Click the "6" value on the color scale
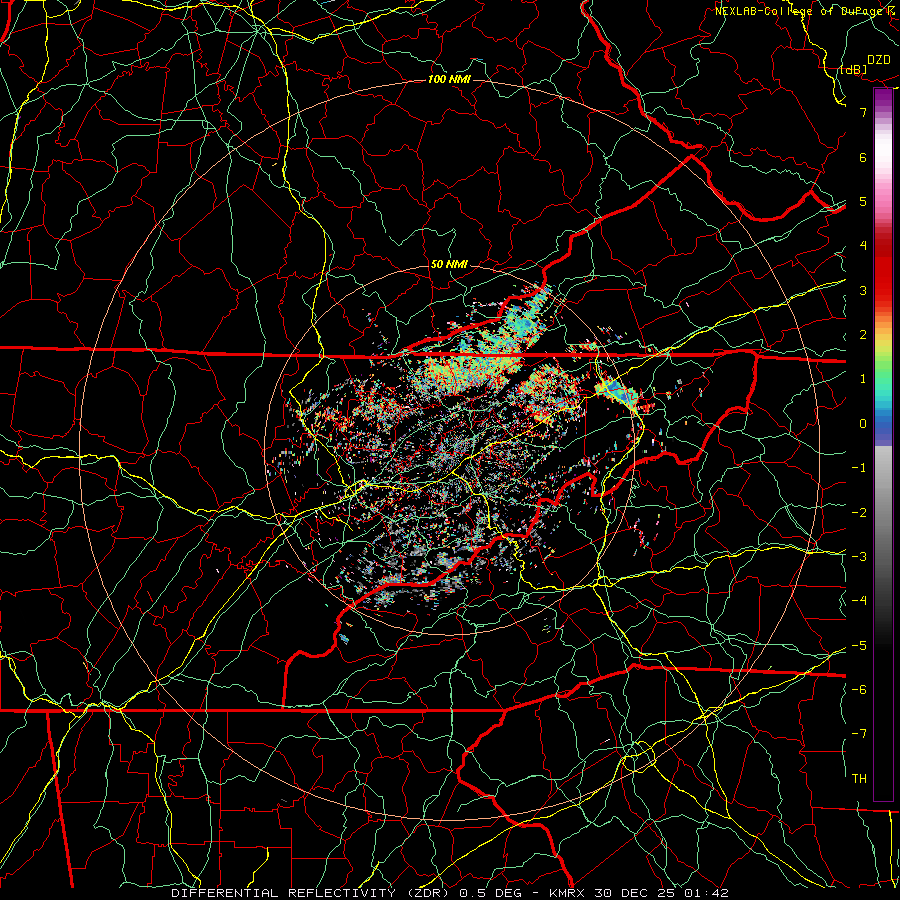This screenshot has width=900, height=900. (x=863, y=157)
